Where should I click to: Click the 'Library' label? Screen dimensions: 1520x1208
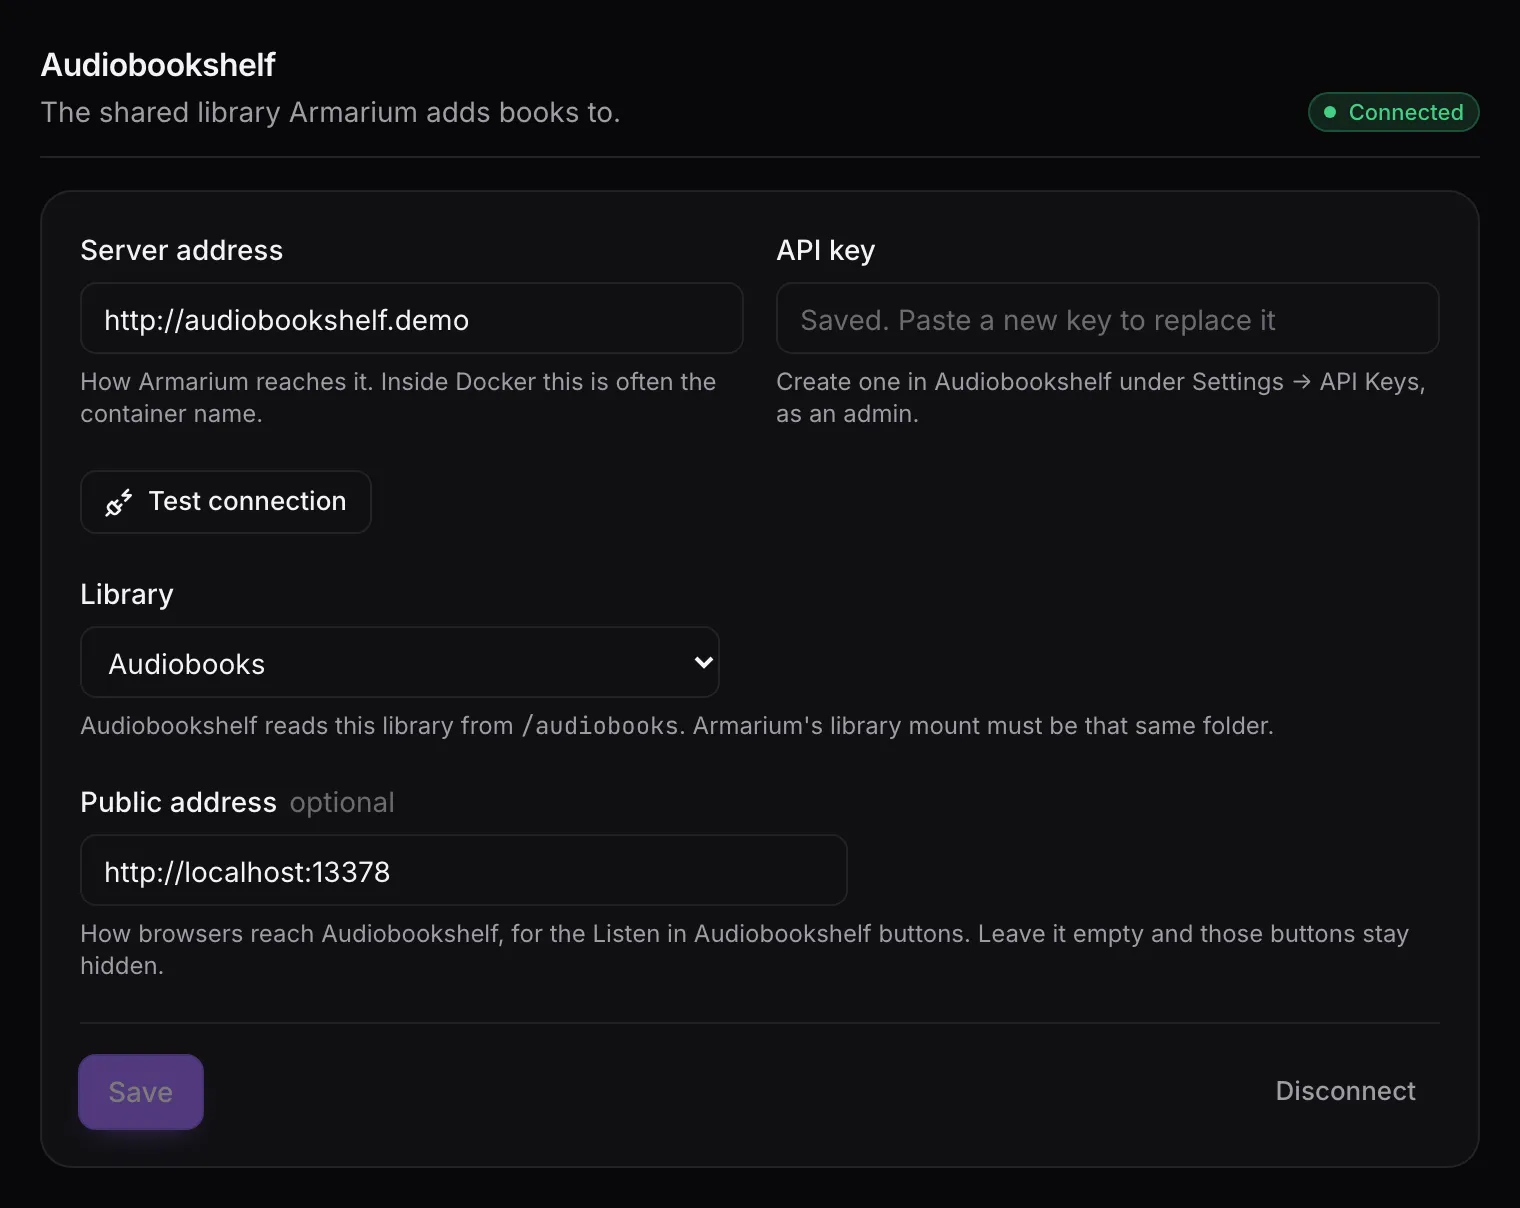pyautogui.click(x=127, y=594)
